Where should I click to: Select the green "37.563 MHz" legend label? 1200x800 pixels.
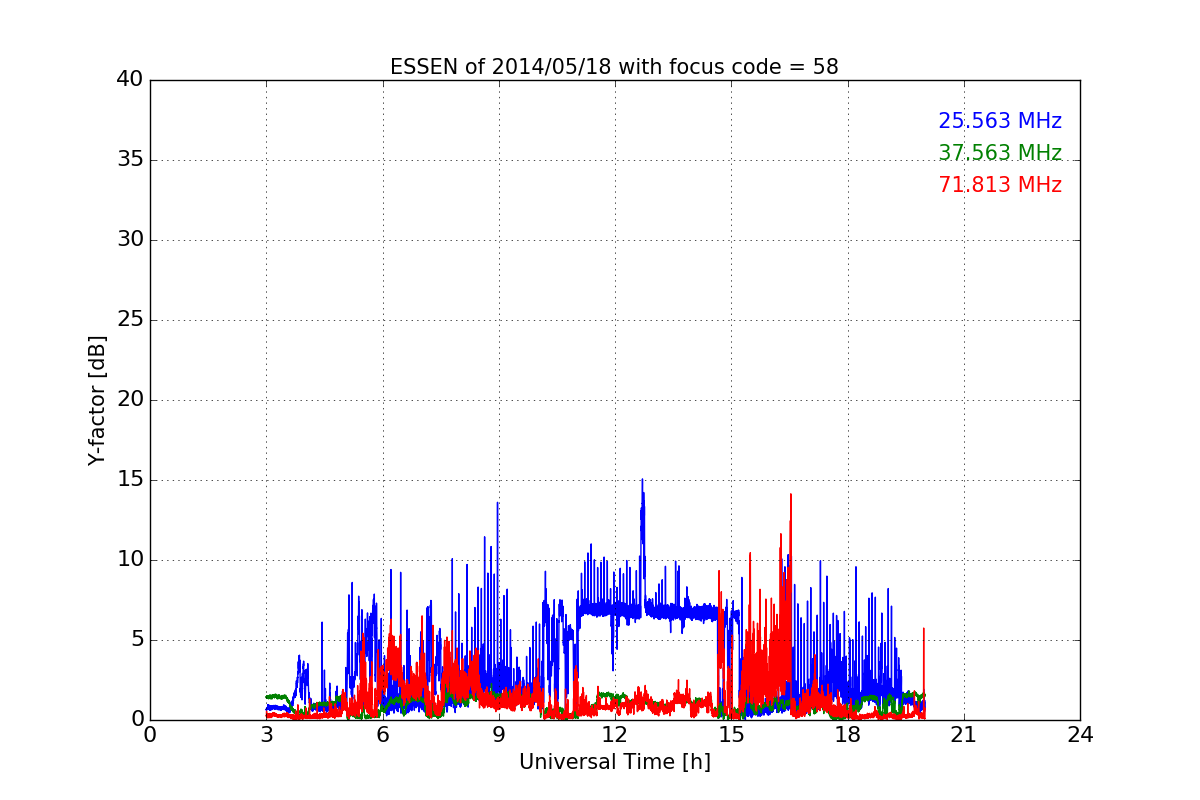click(1000, 153)
